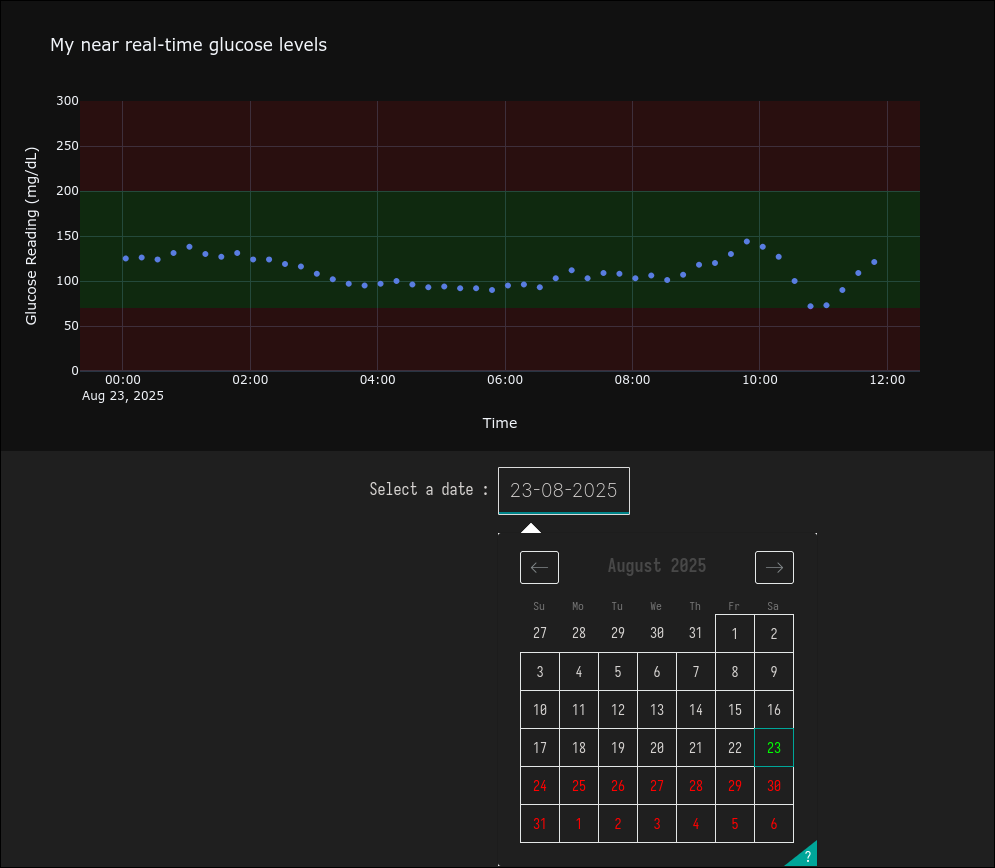
Task: Open help via the question mark corner icon
Action: [806, 854]
